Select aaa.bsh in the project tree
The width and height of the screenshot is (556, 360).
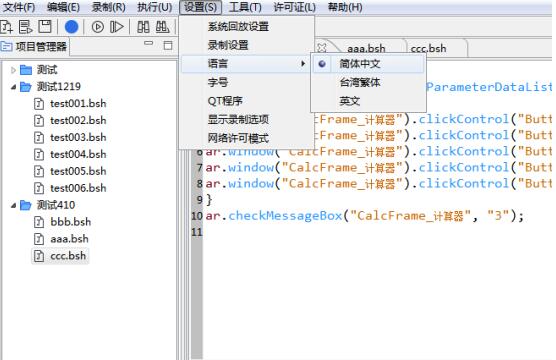coord(69,239)
